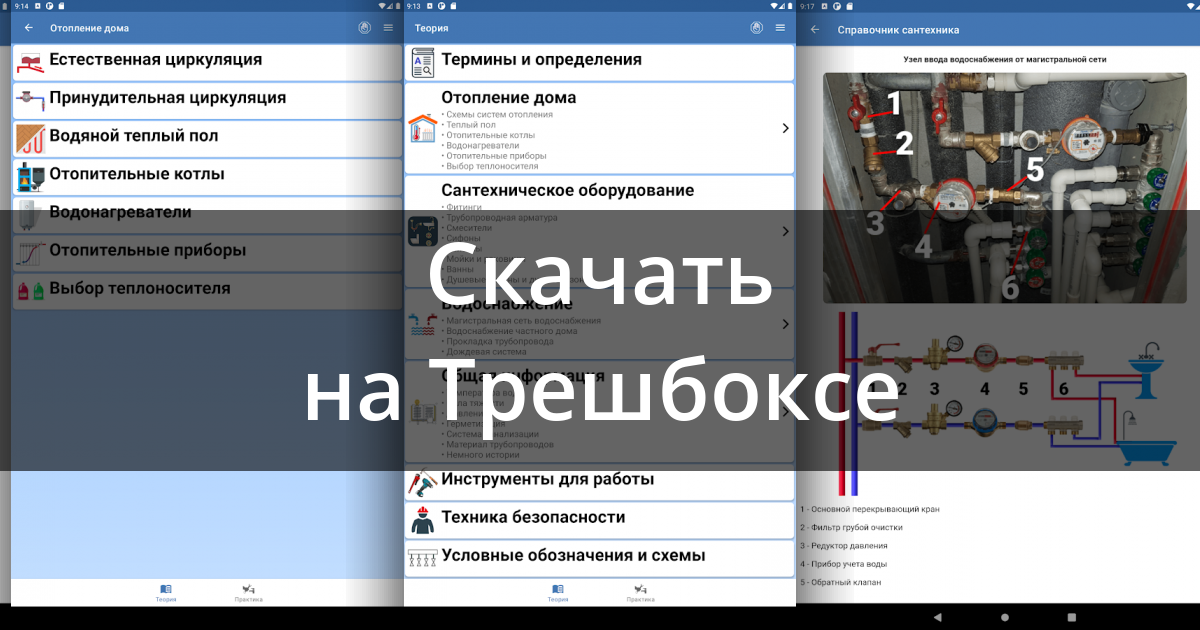This screenshot has width=1200, height=630.
Task: Tap the Инструменты для работы tools icon
Action: pyautogui.click(x=422, y=482)
